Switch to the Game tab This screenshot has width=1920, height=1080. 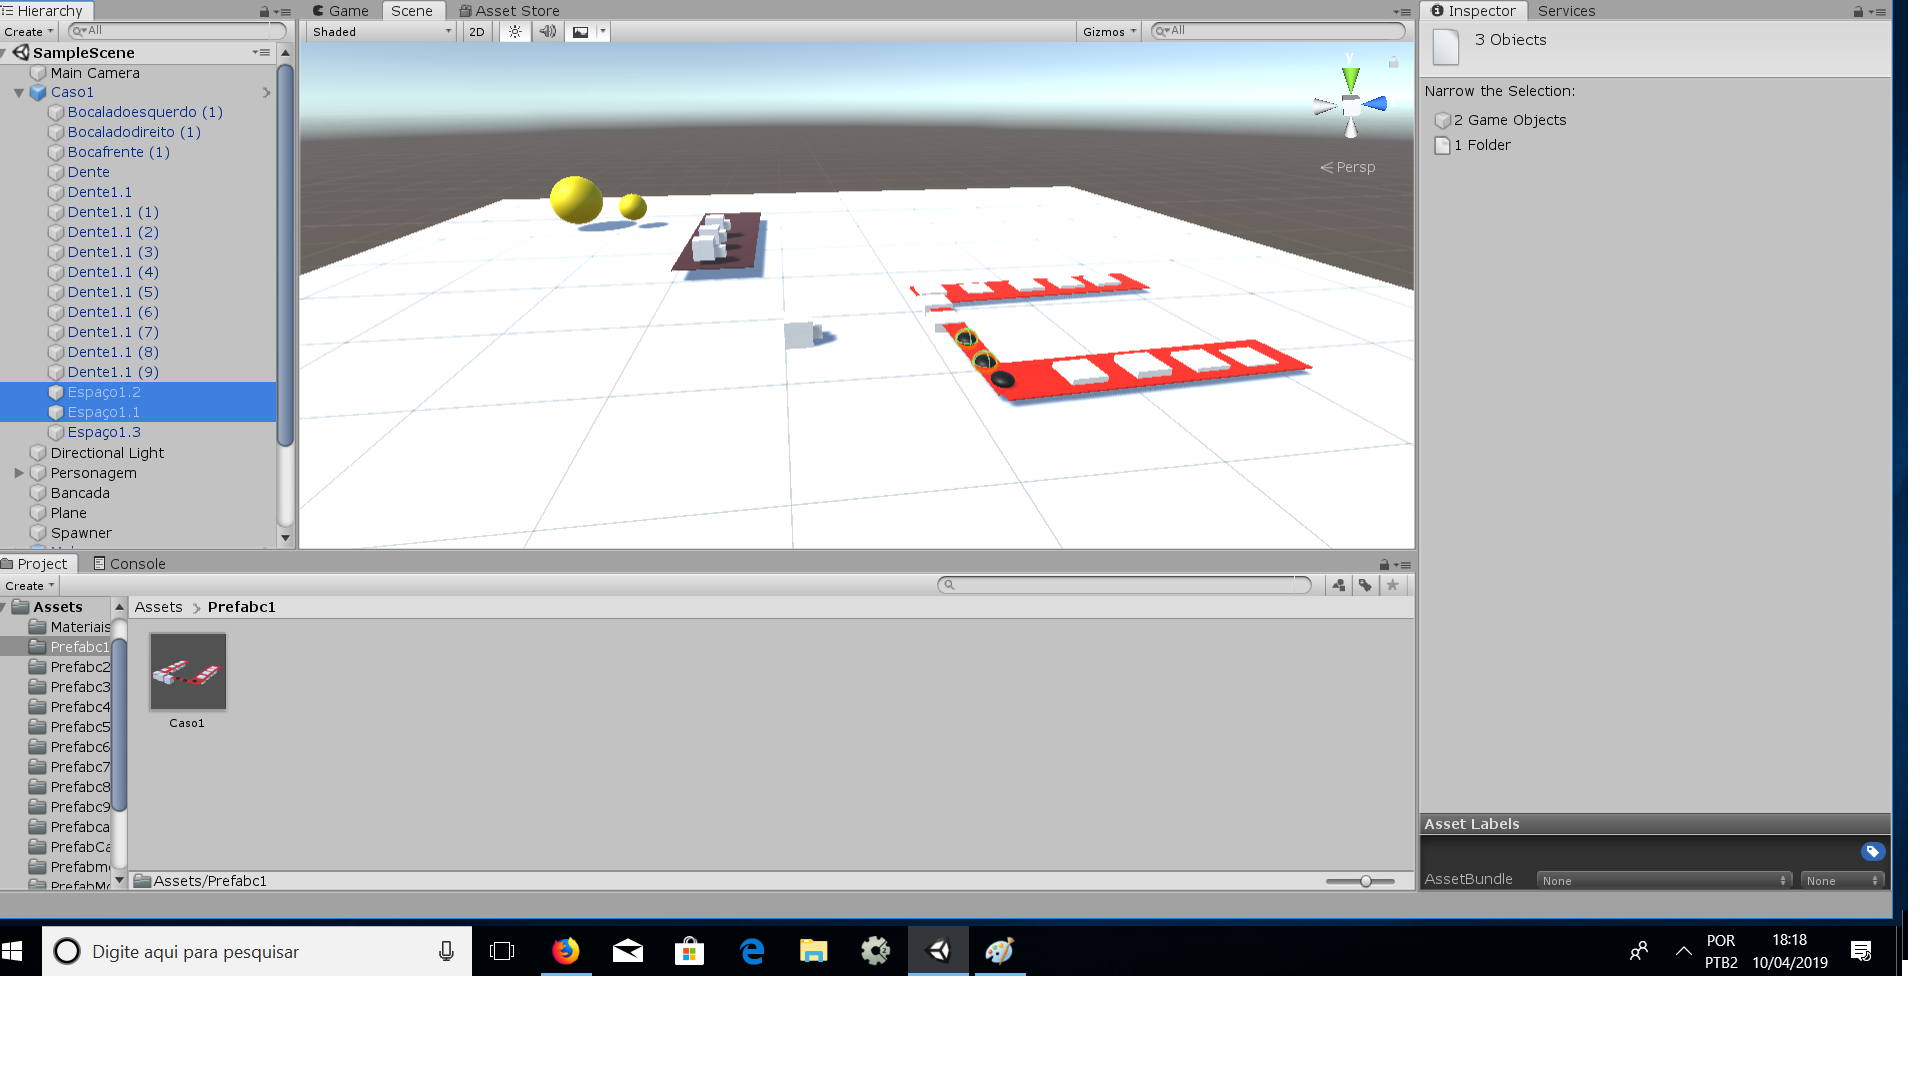[x=340, y=10]
